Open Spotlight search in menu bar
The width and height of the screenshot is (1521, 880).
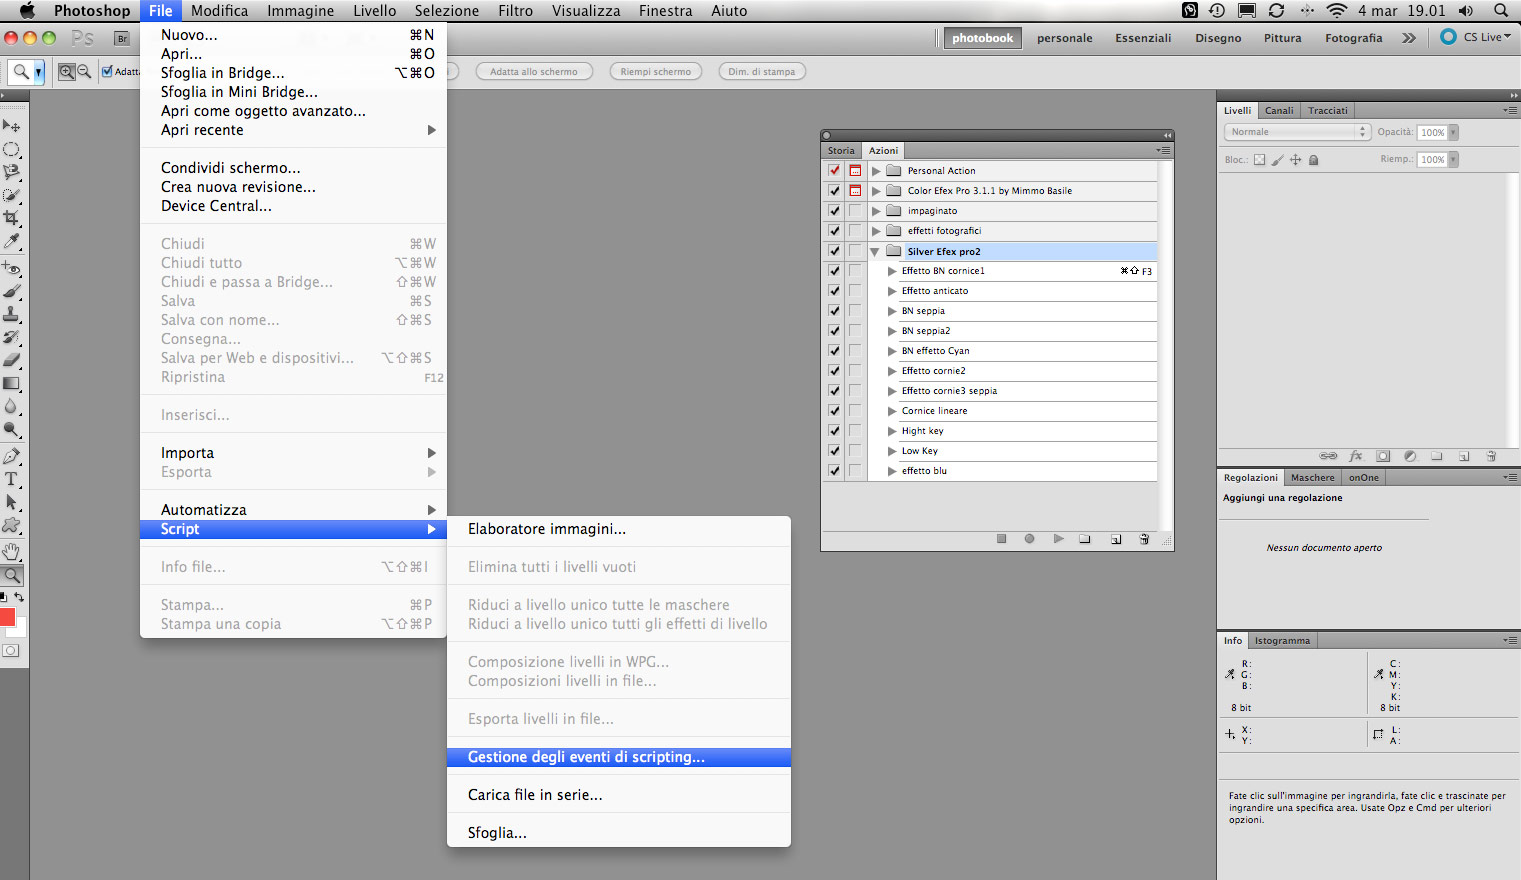pyautogui.click(x=1500, y=10)
